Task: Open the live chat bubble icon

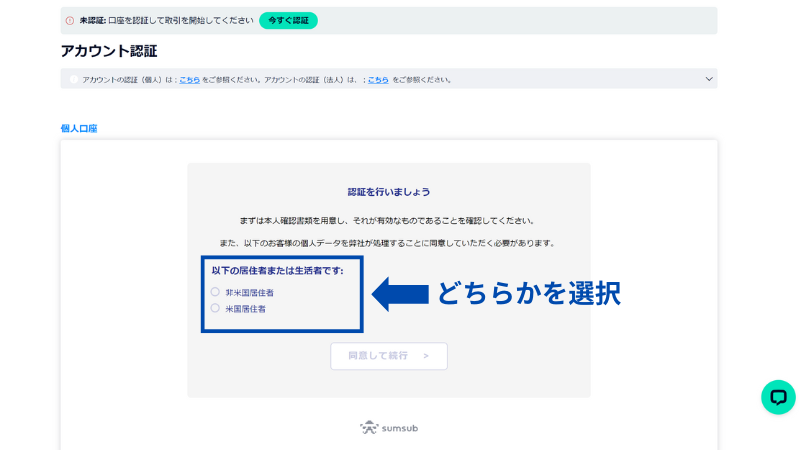Action: pos(778,397)
